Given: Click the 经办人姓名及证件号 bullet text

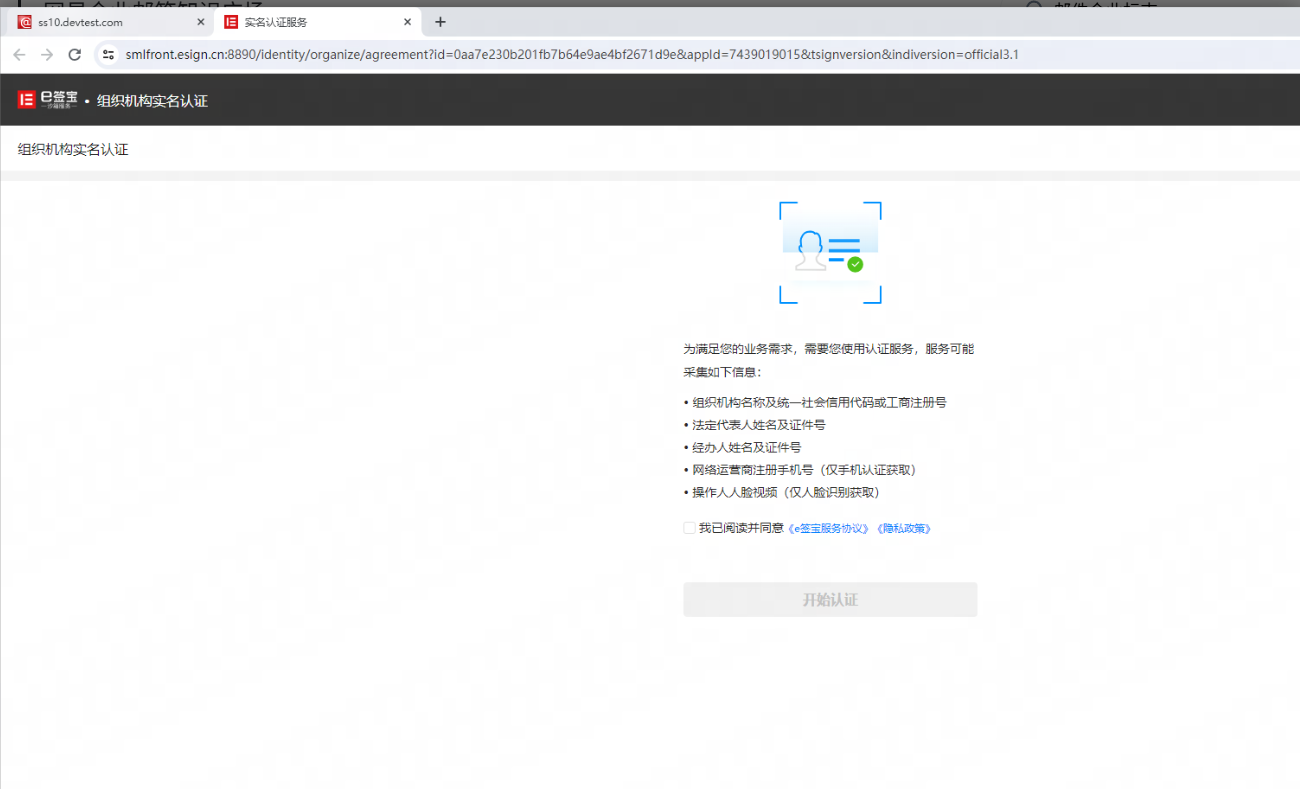Looking at the screenshot, I should (x=747, y=448).
